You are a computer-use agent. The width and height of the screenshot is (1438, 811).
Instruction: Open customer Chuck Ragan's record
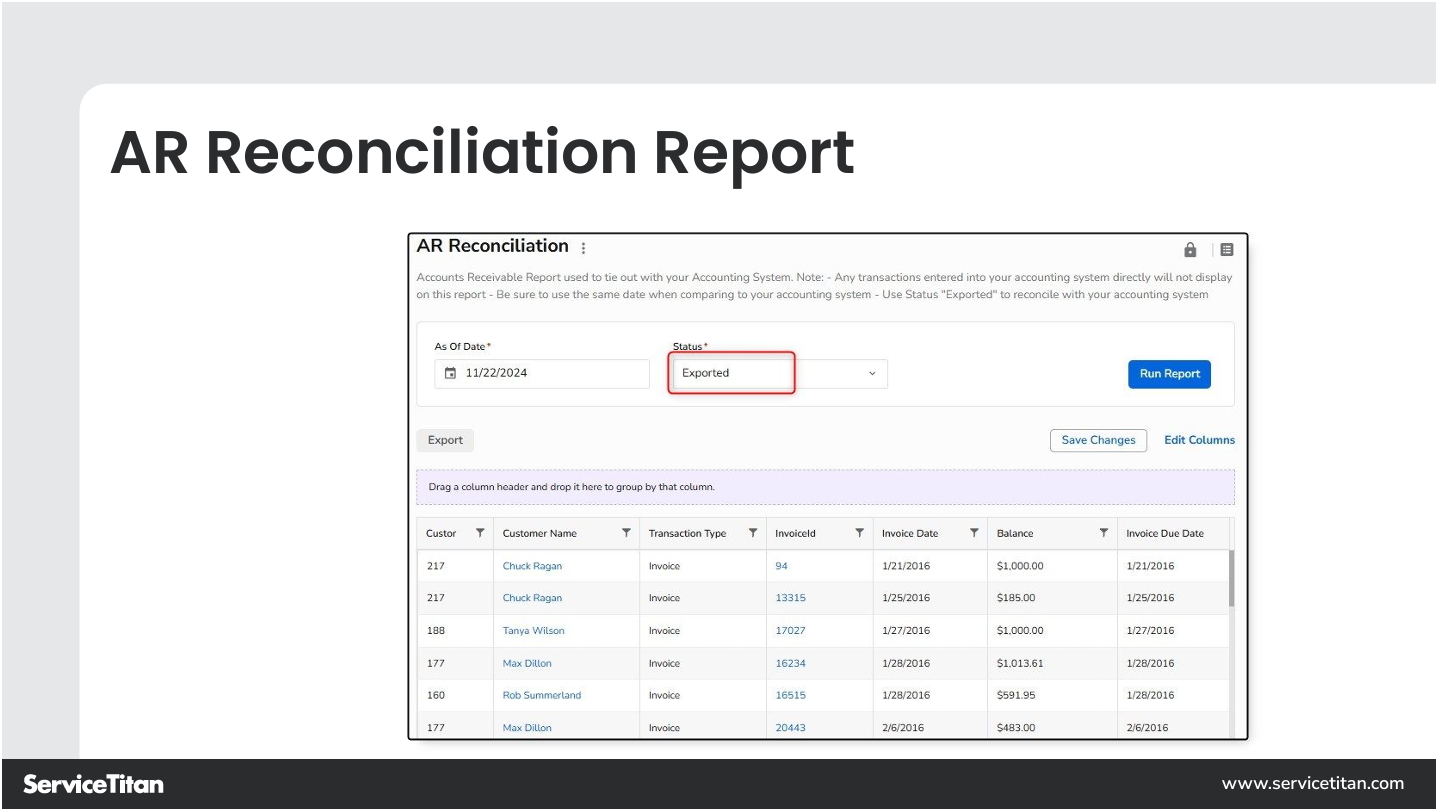click(531, 565)
